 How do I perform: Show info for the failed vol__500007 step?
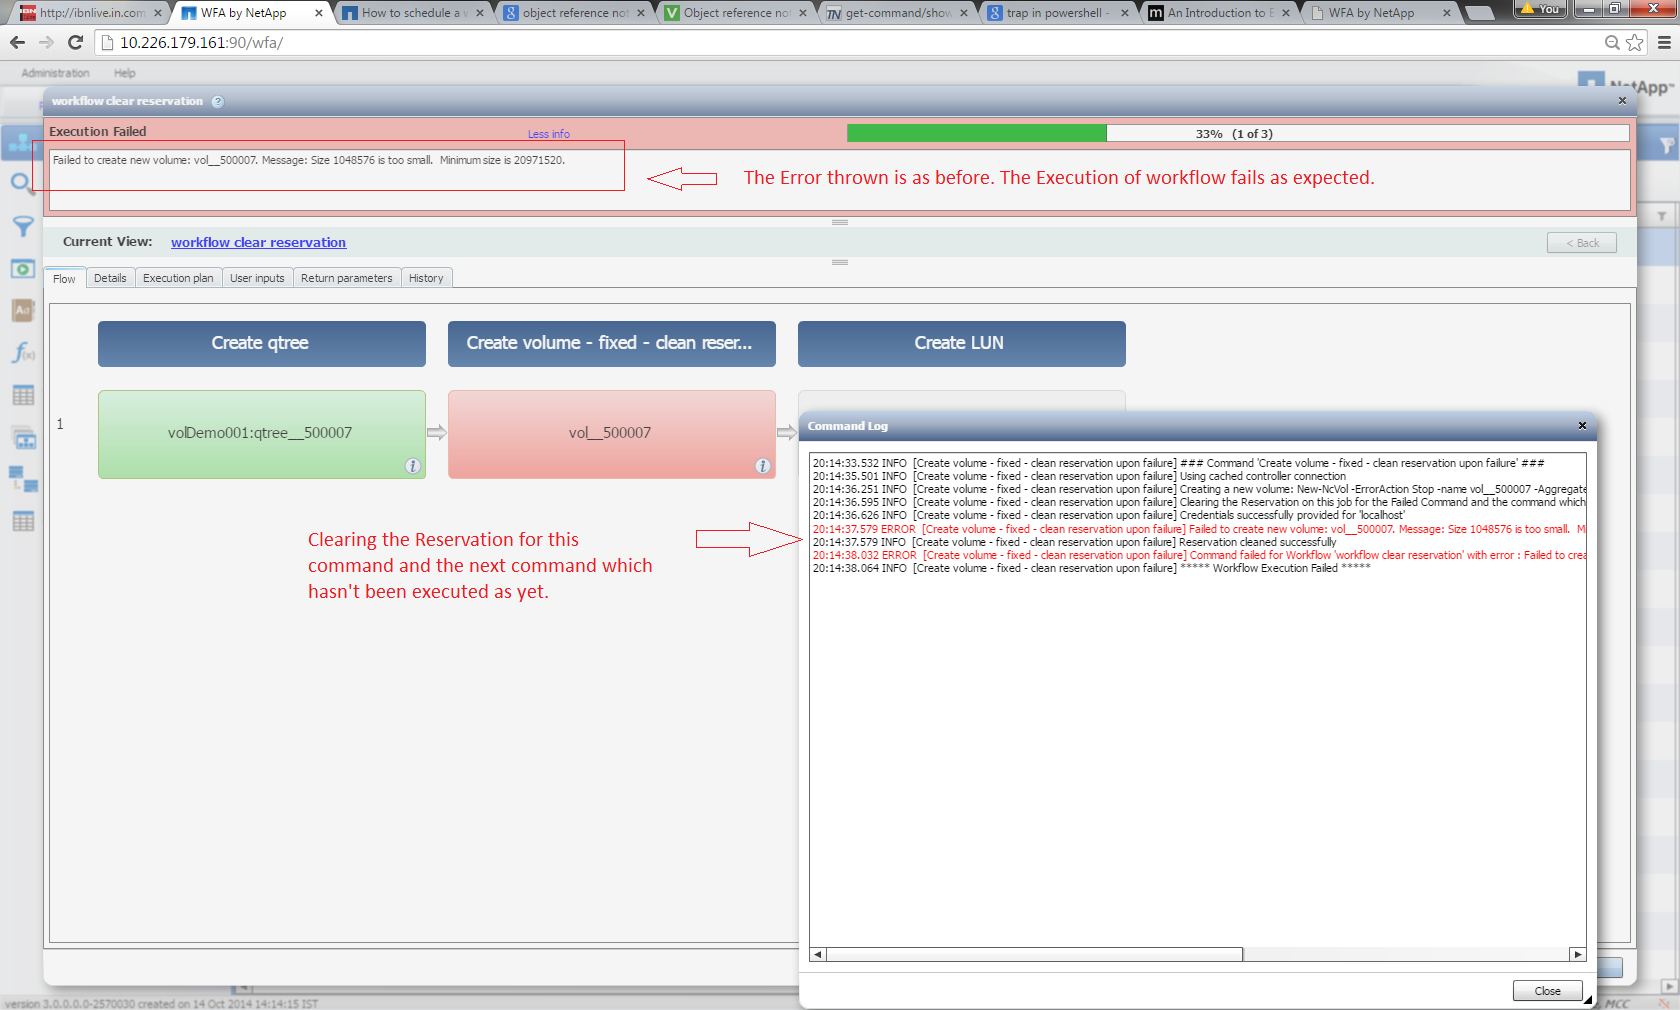coord(762,466)
